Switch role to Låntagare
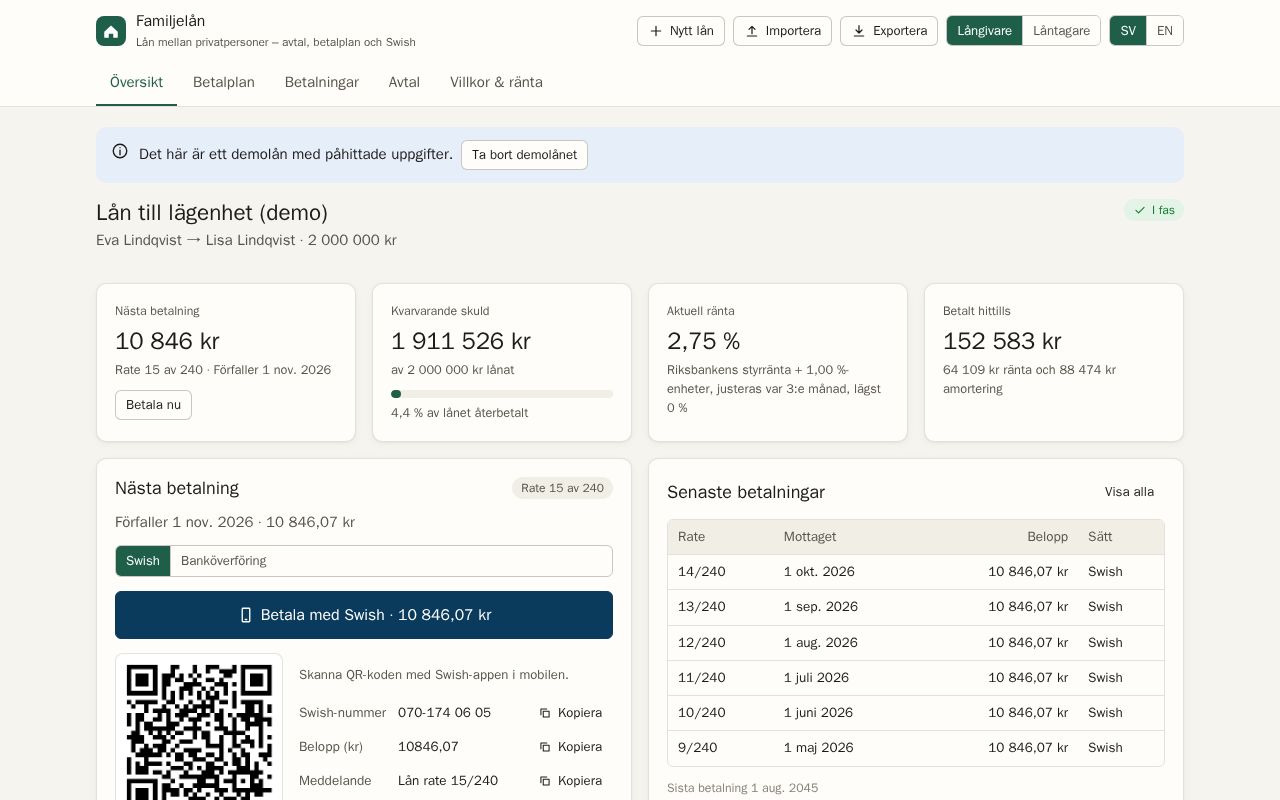The image size is (1280, 800). coord(1061,31)
